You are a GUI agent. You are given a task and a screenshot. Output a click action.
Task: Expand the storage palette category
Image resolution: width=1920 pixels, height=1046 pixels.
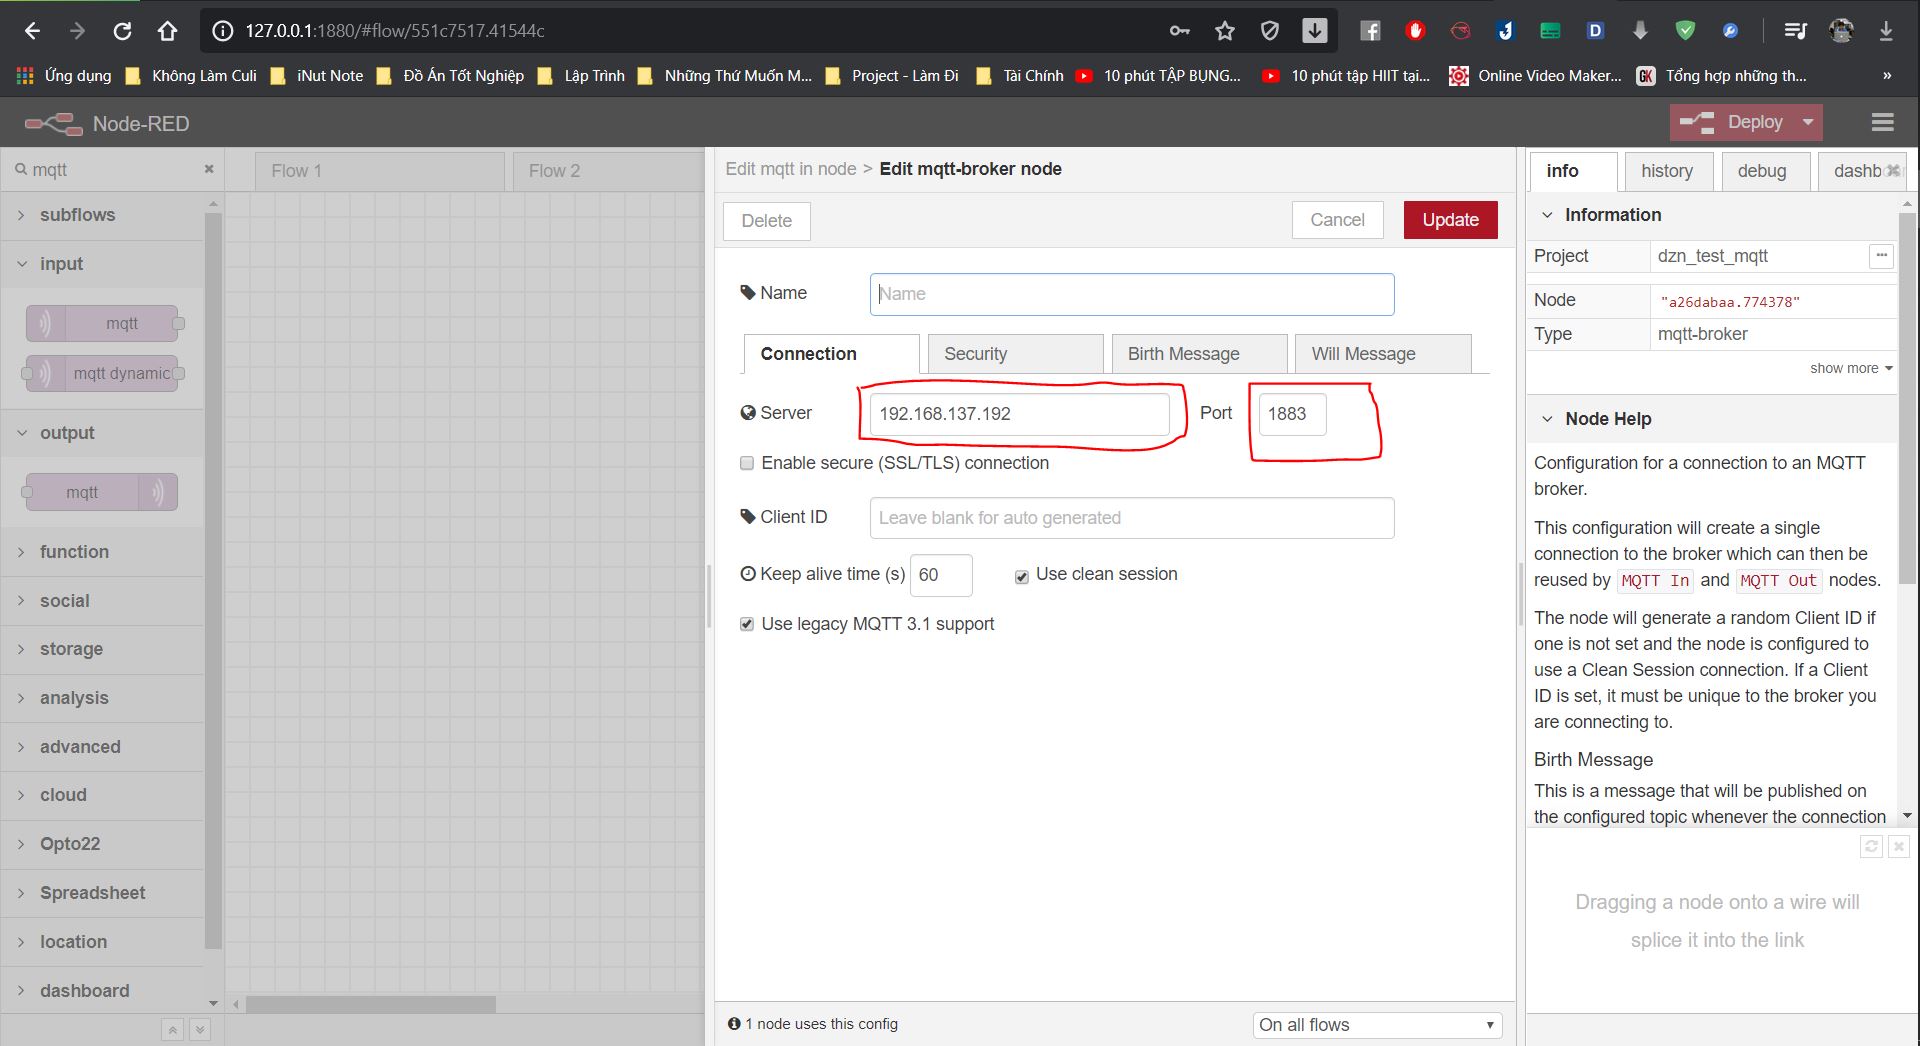pyautogui.click(x=102, y=649)
